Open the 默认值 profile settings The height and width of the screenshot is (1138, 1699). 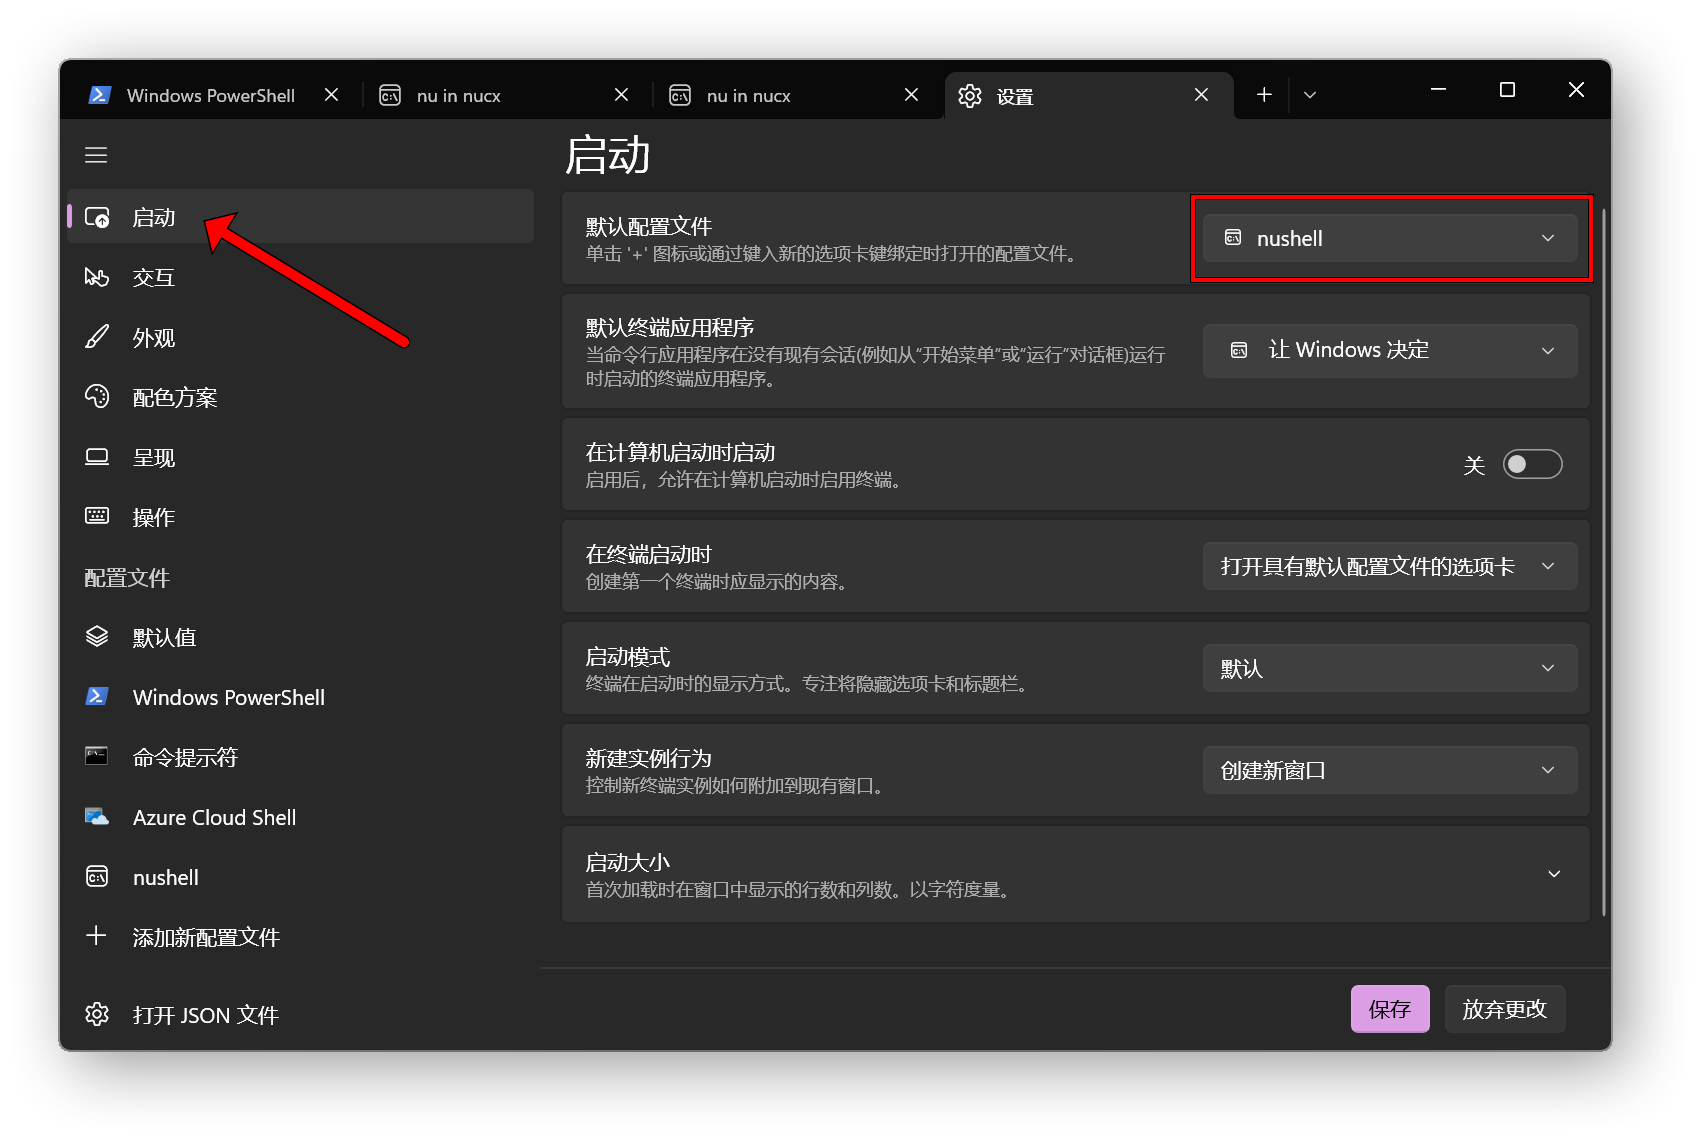[300, 637]
